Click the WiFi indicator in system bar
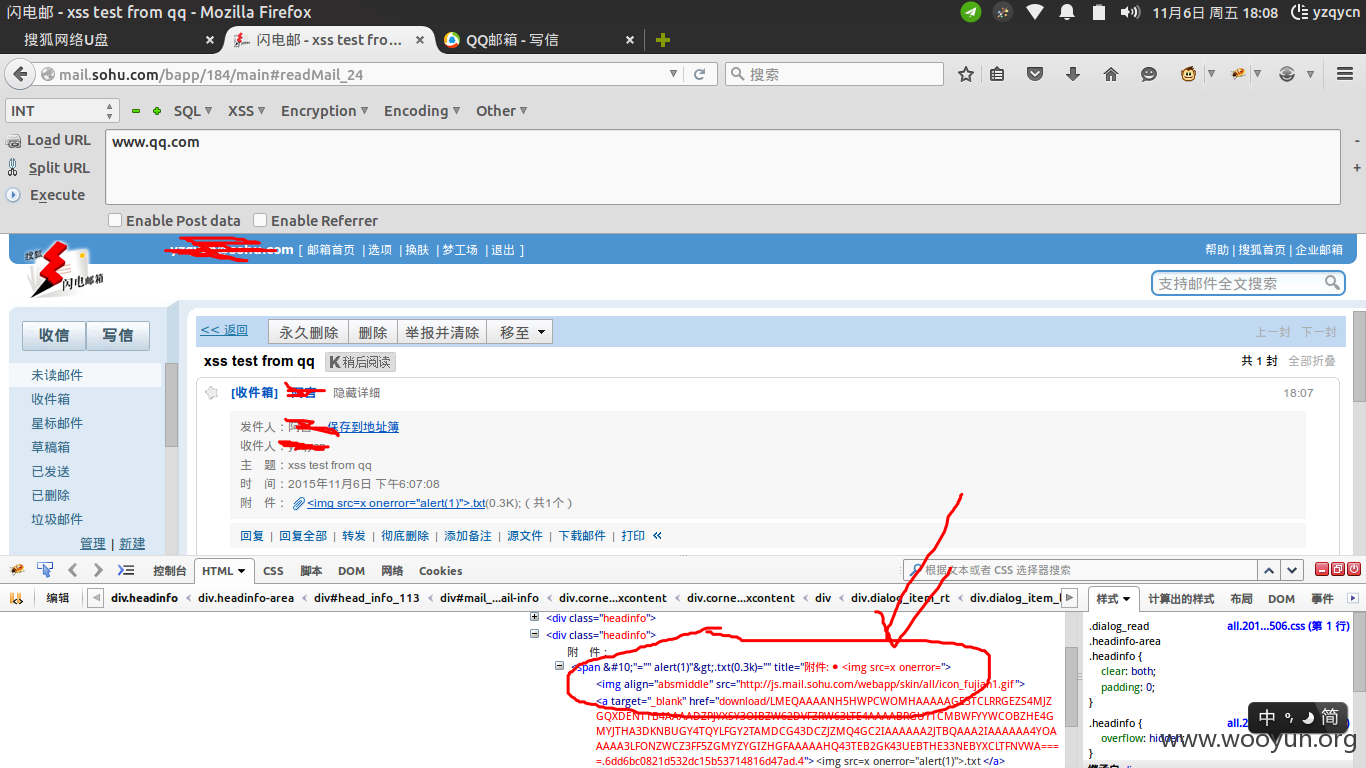 pyautogui.click(x=1035, y=12)
